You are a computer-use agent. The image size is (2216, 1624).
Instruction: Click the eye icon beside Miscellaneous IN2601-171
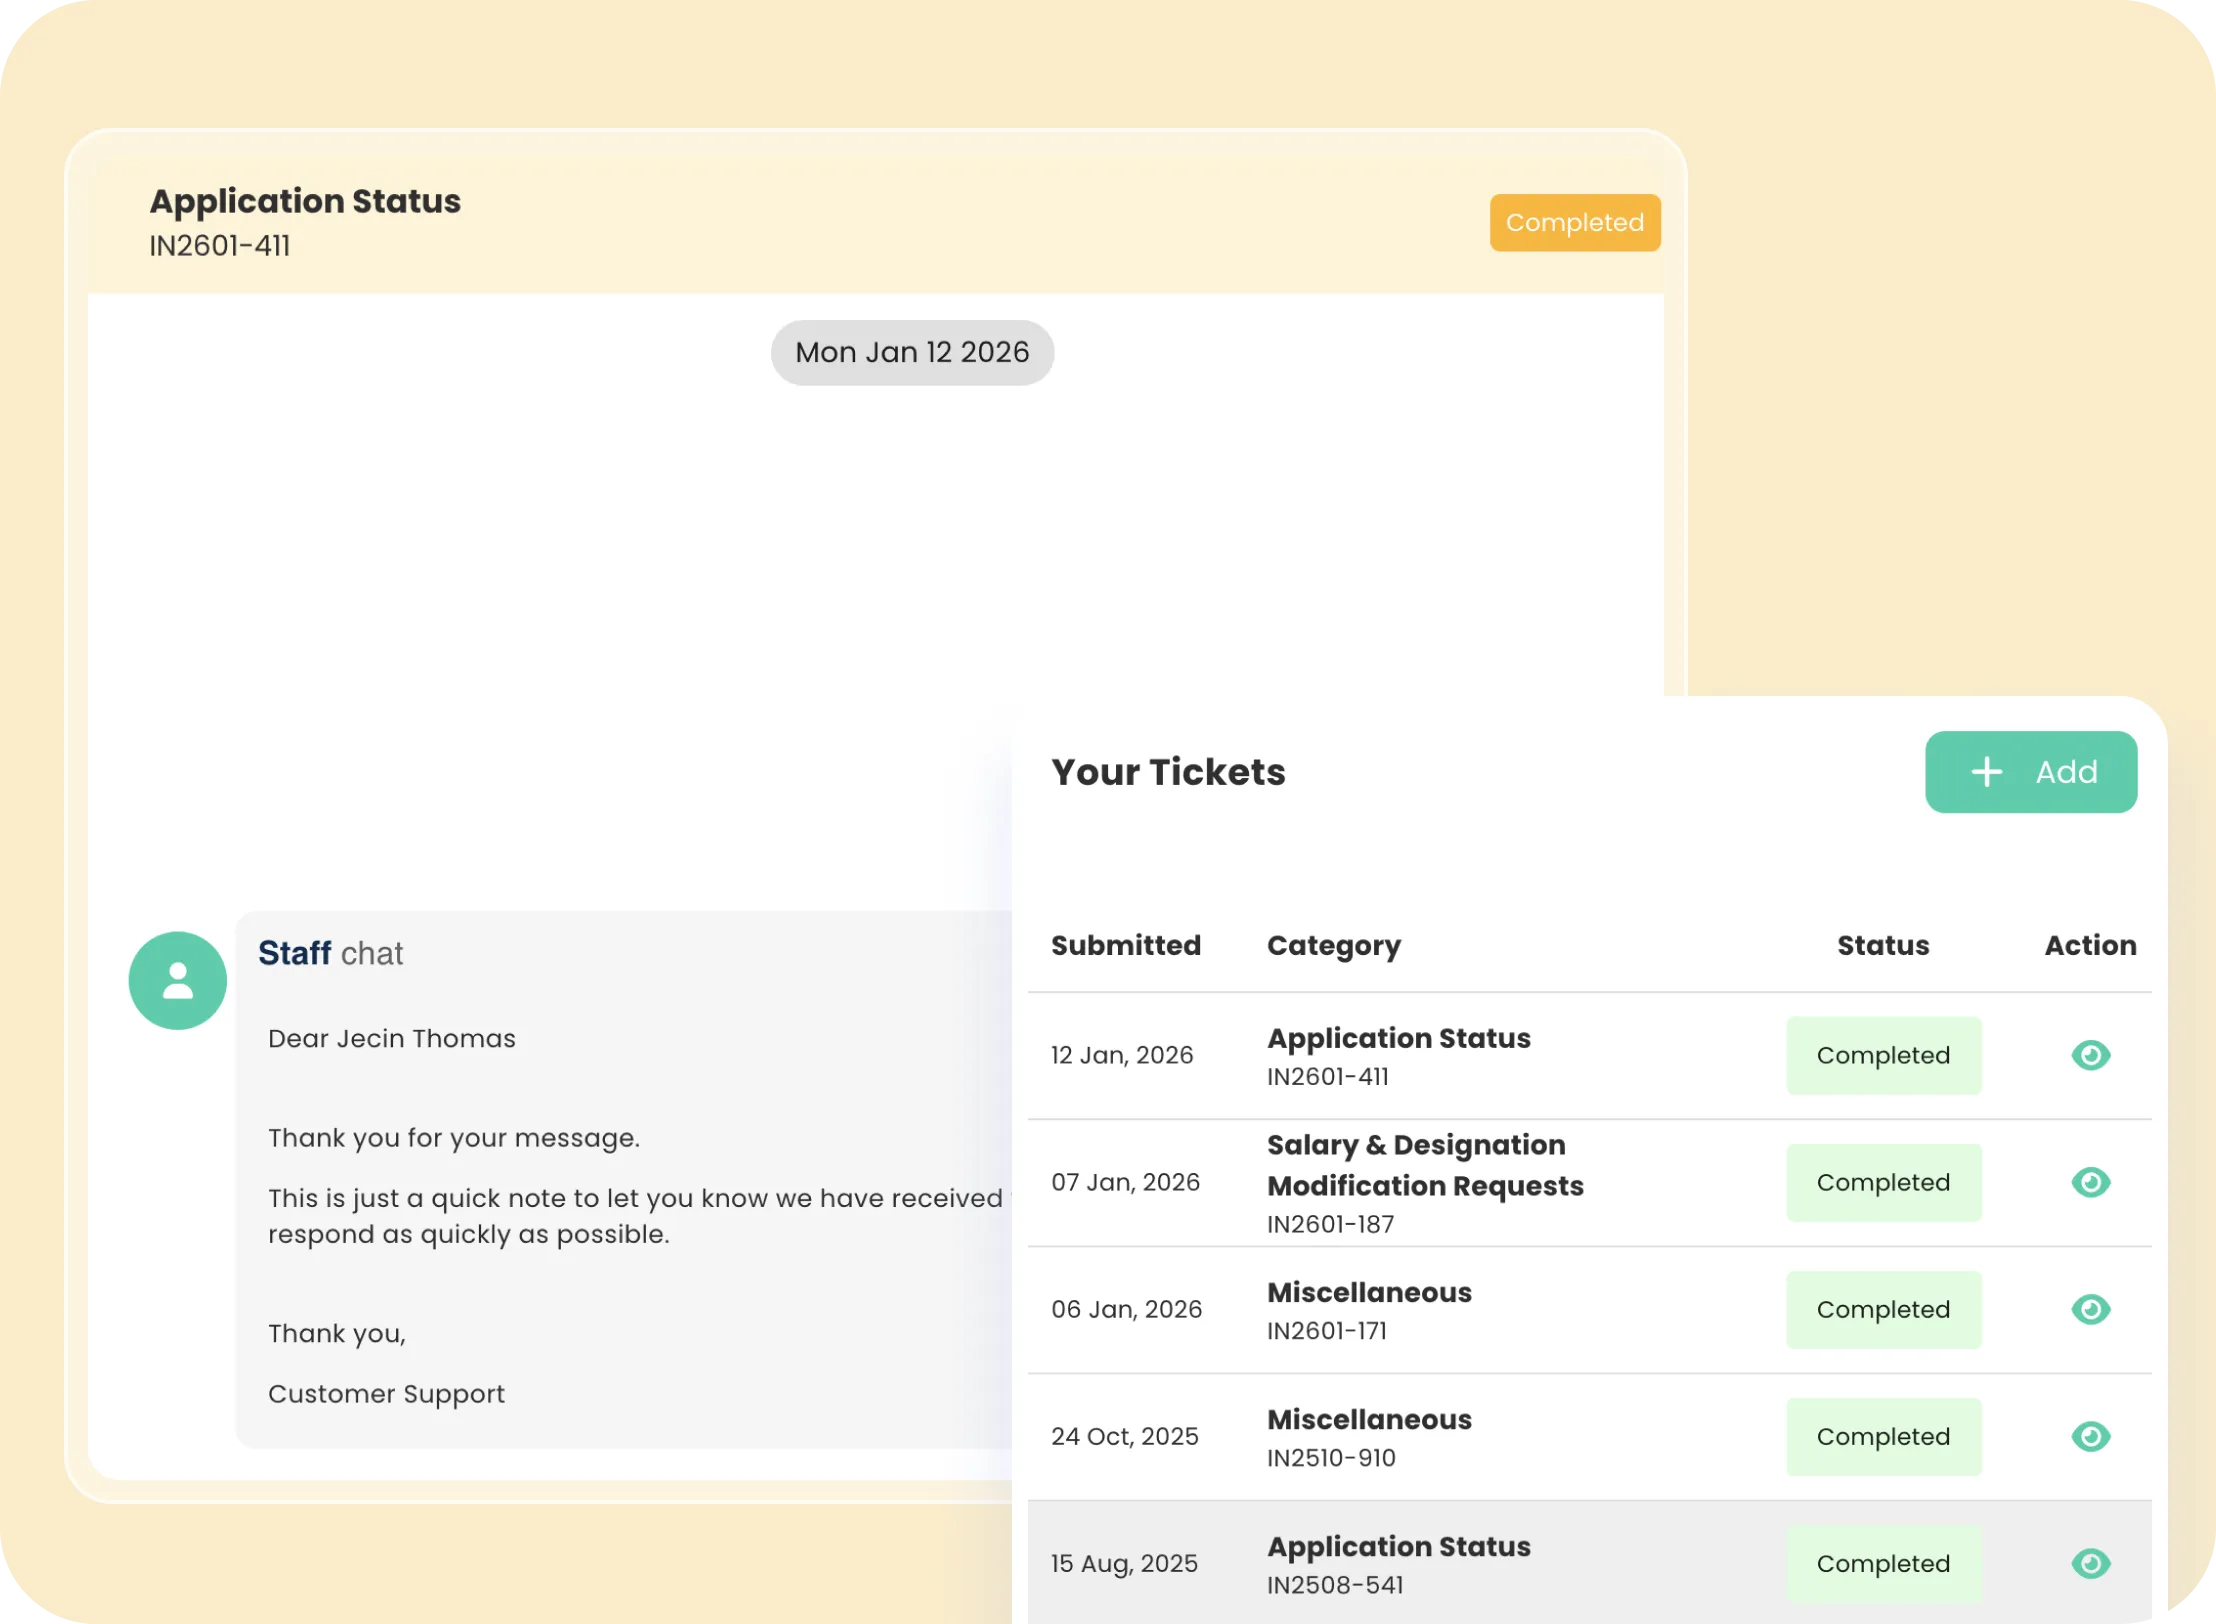point(2091,1310)
